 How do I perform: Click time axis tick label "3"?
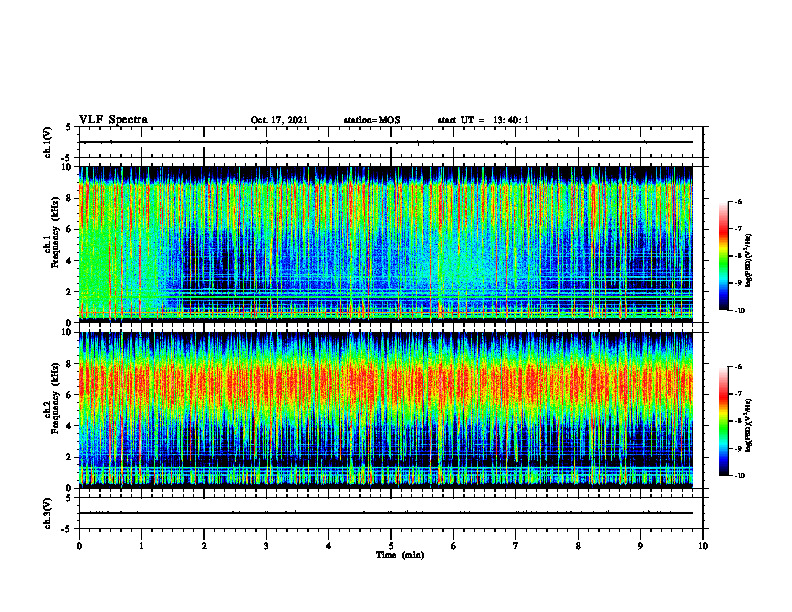click(x=266, y=546)
